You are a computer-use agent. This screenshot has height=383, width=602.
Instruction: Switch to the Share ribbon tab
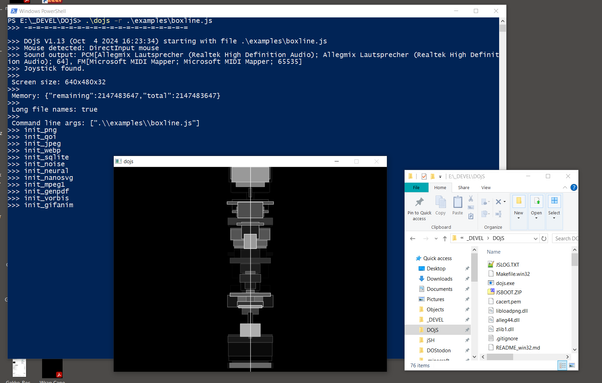pyautogui.click(x=463, y=188)
